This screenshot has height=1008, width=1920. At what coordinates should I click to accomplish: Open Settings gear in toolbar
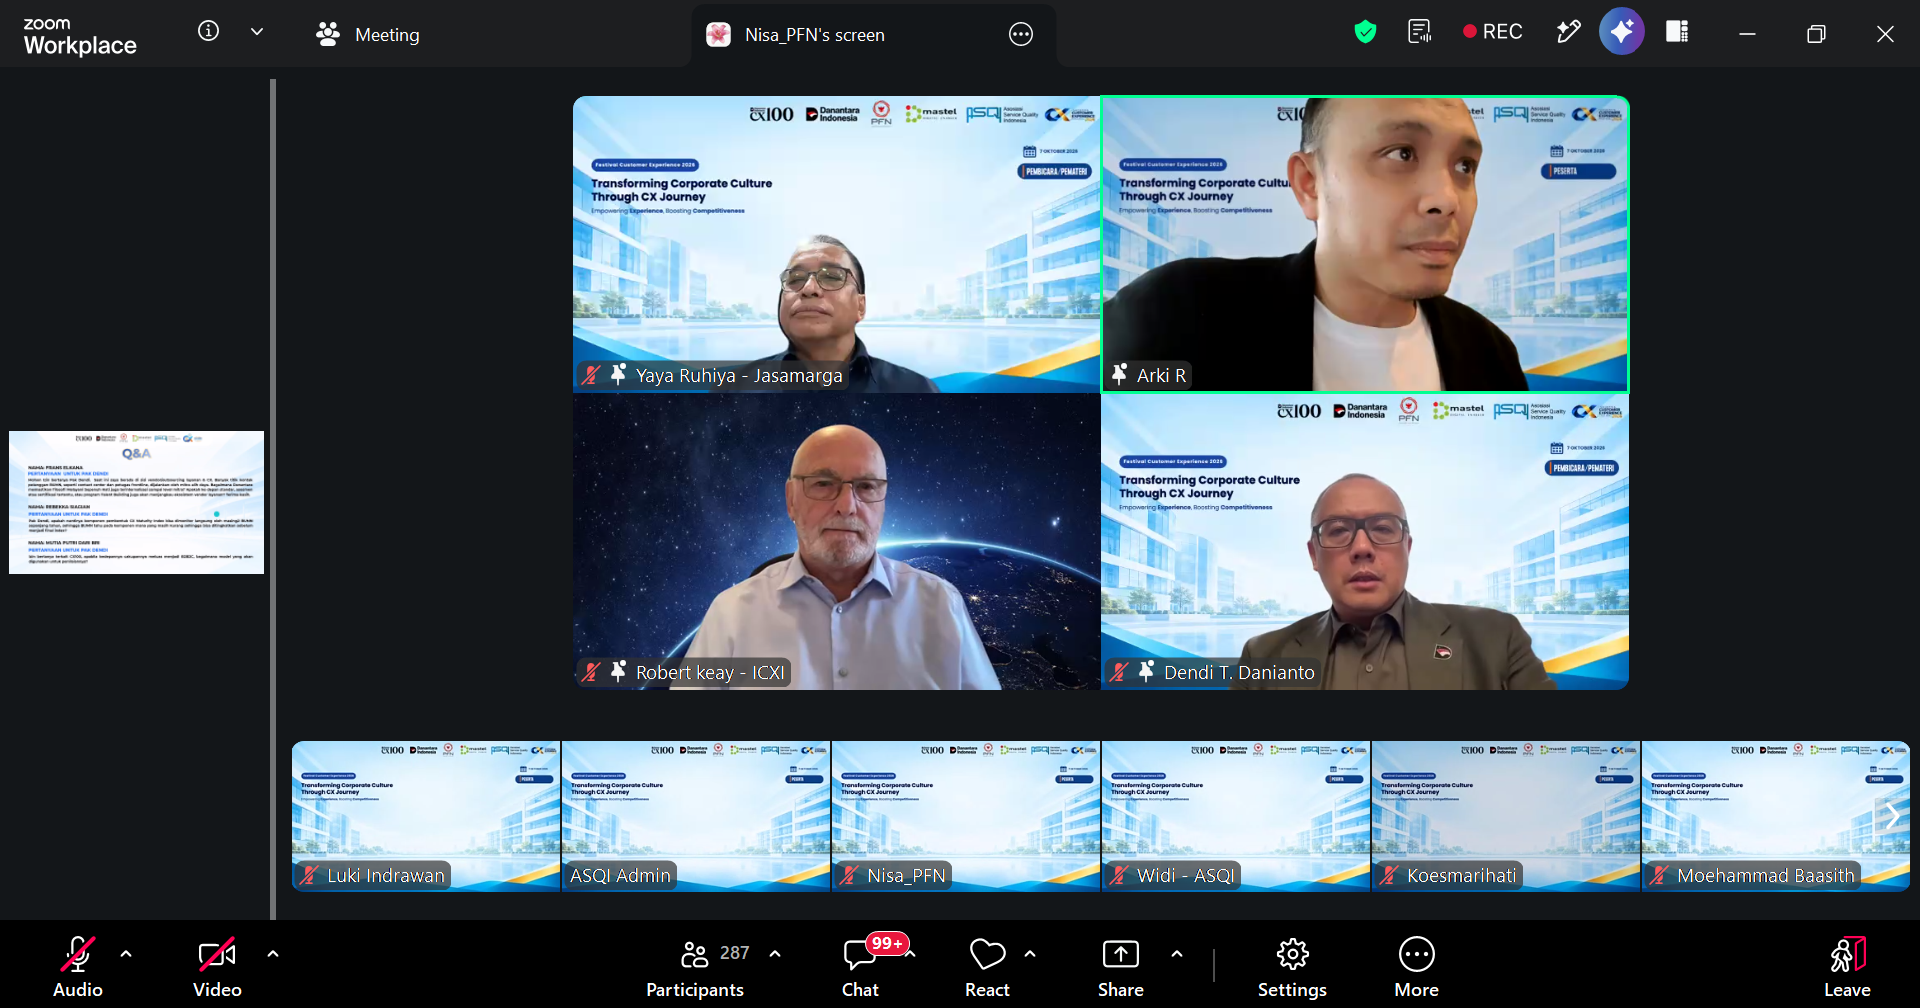tap(1292, 966)
